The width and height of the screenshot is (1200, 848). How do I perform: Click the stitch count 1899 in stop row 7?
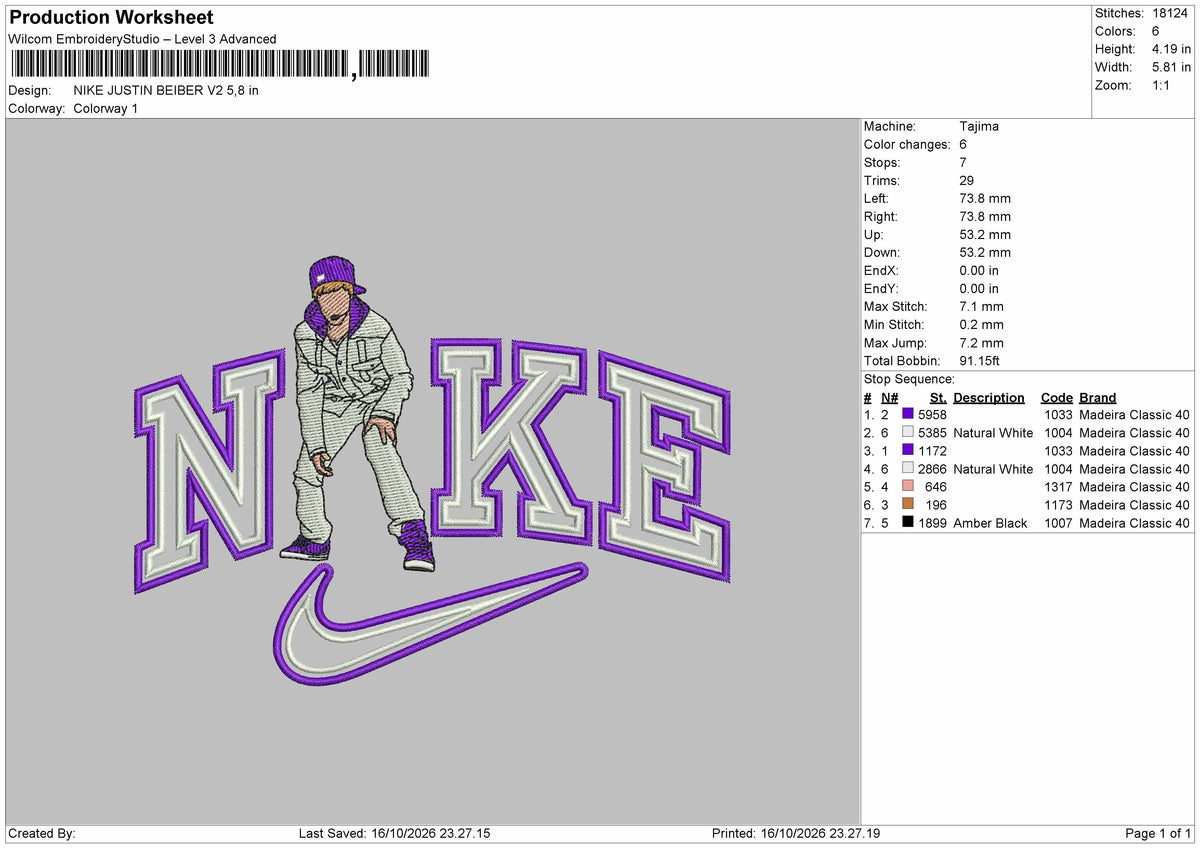coord(932,523)
